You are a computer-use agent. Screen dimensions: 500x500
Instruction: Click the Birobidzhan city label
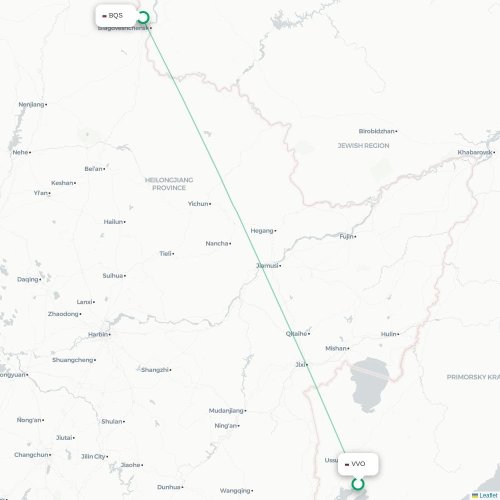[378, 131]
